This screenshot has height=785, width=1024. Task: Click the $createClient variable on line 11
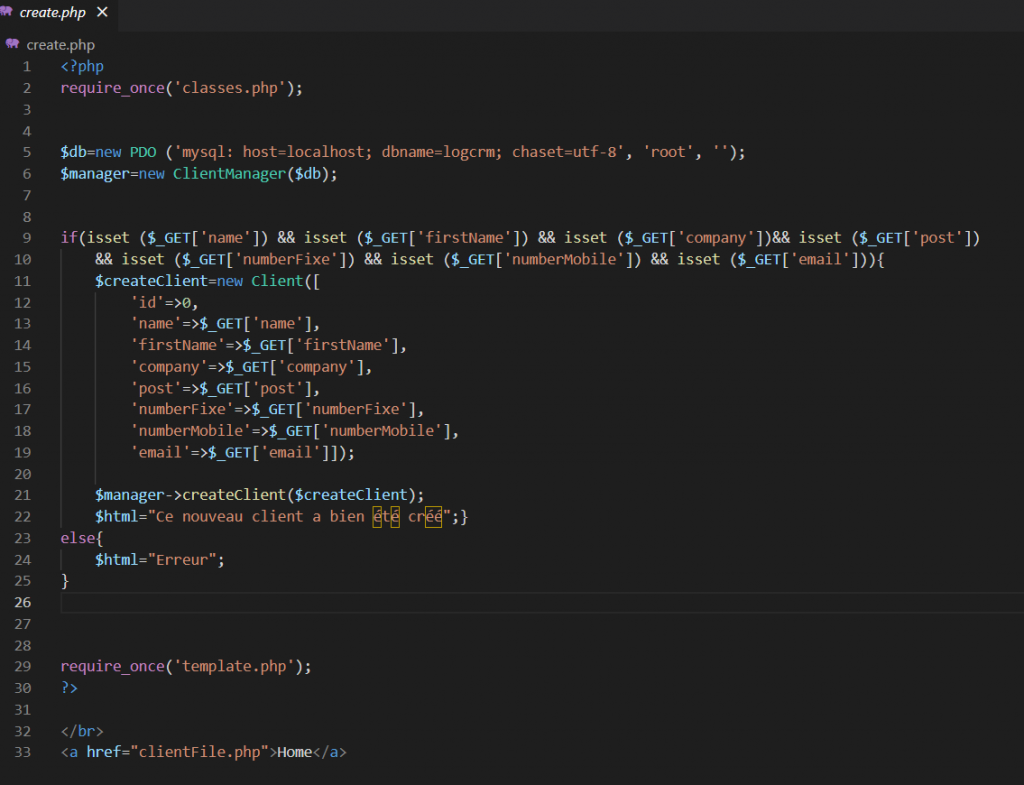point(152,281)
